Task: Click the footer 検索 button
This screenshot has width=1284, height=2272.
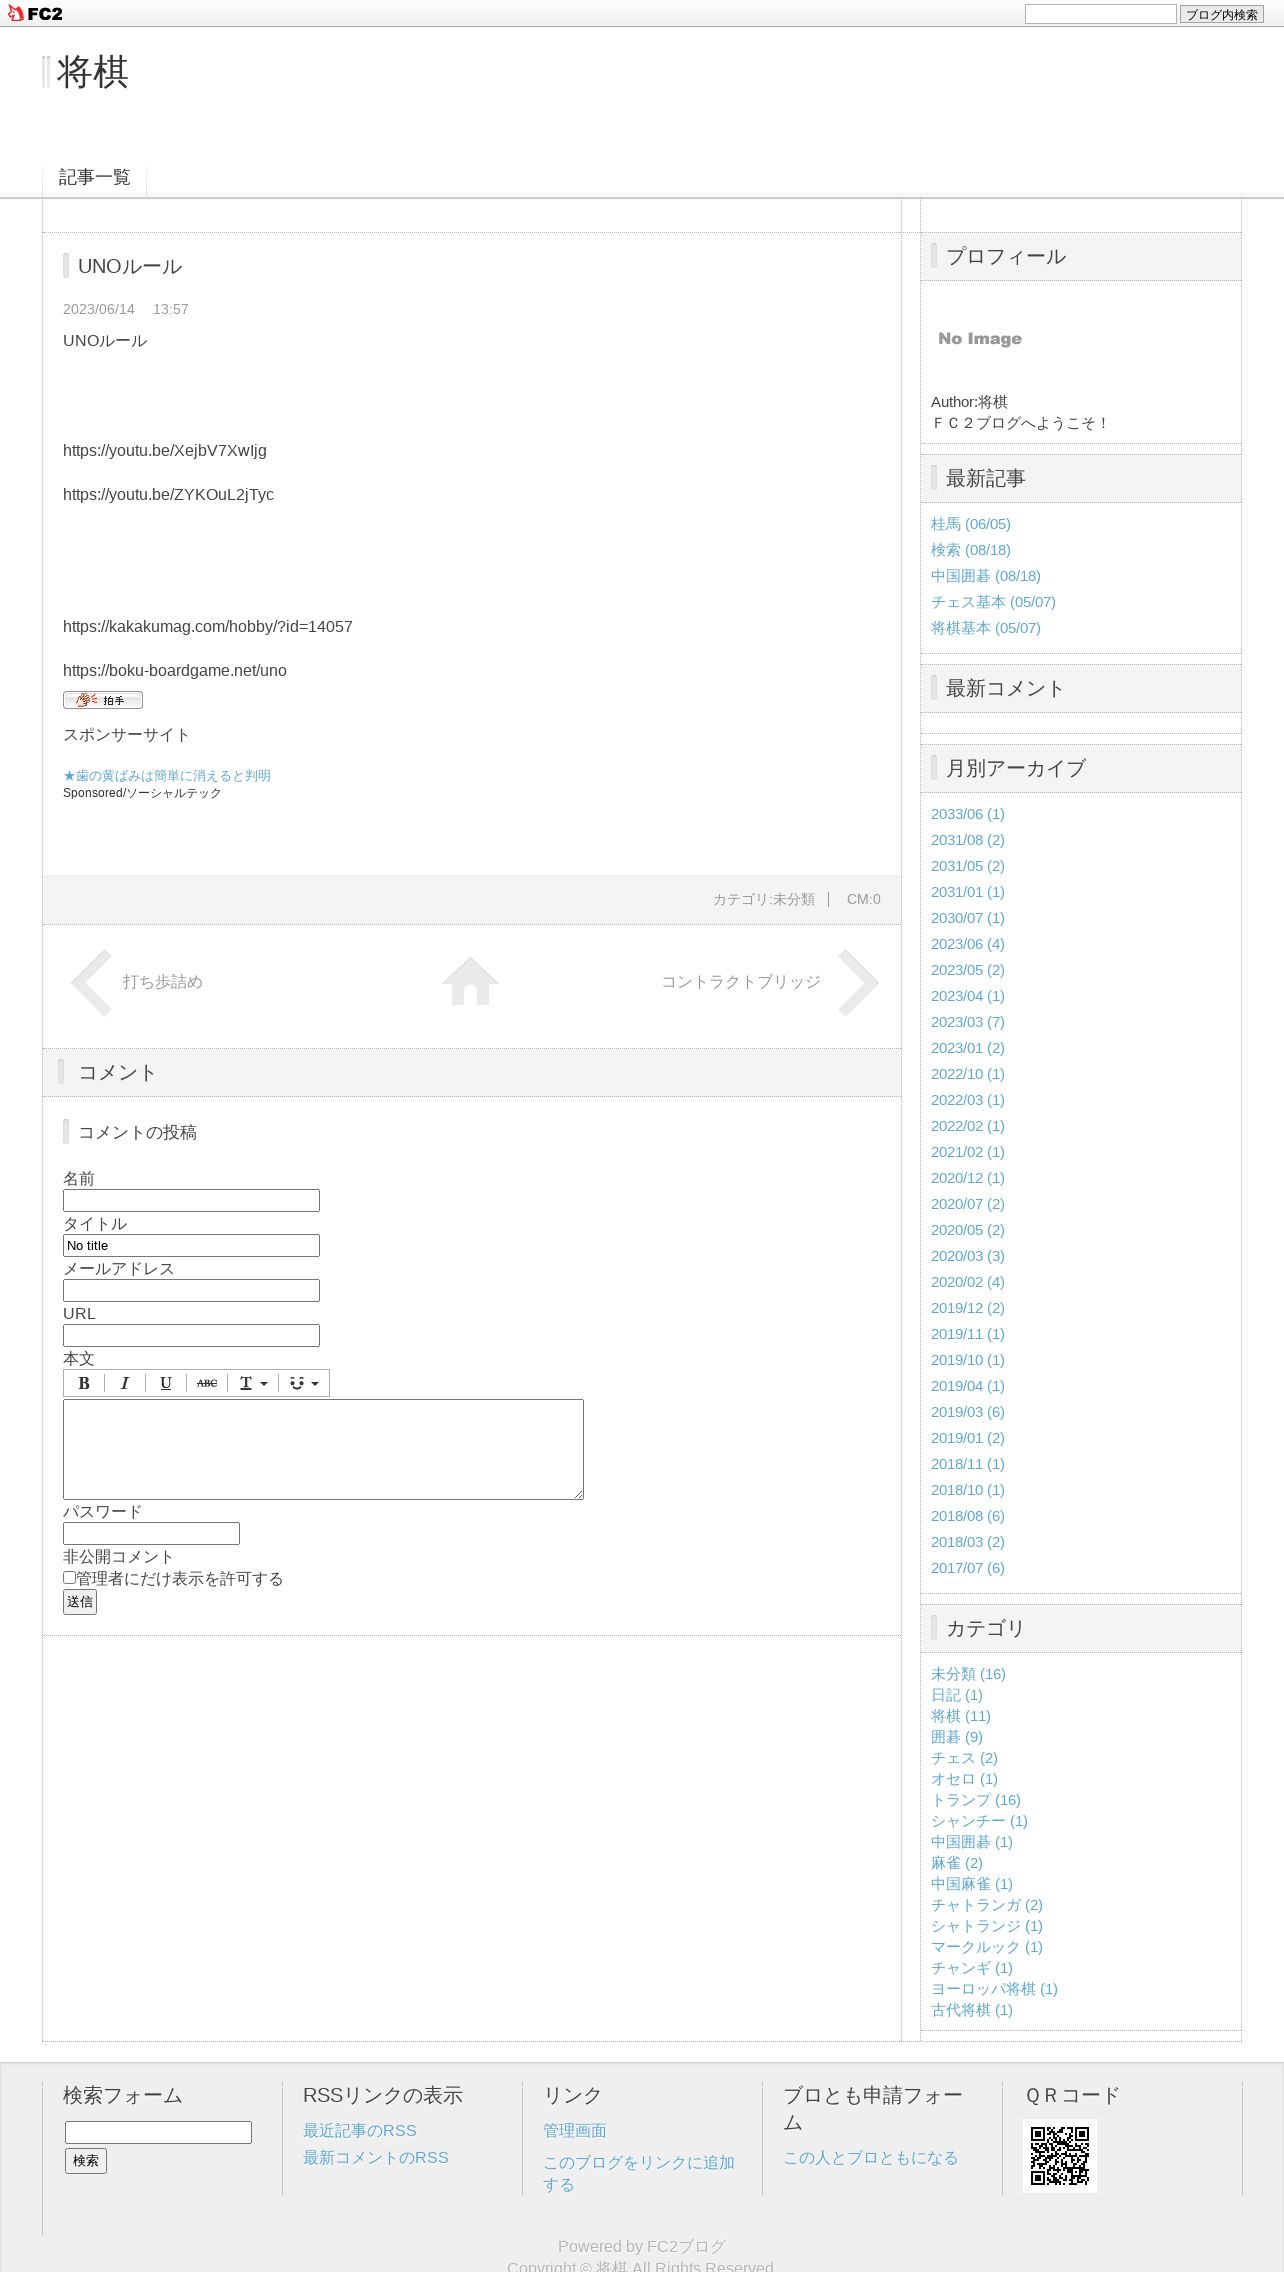Action: (x=86, y=2161)
